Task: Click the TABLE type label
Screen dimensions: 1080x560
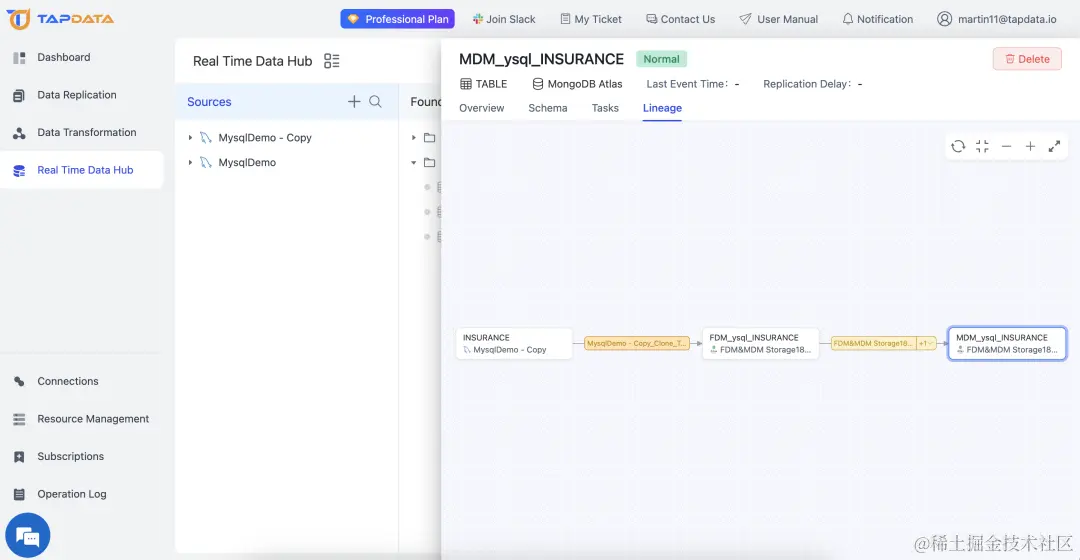Action: pos(484,84)
